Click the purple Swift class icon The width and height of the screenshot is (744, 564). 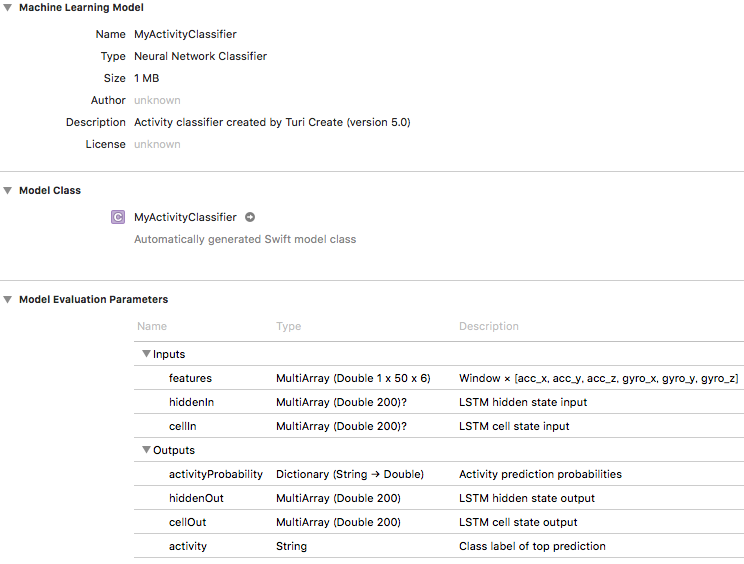[118, 217]
